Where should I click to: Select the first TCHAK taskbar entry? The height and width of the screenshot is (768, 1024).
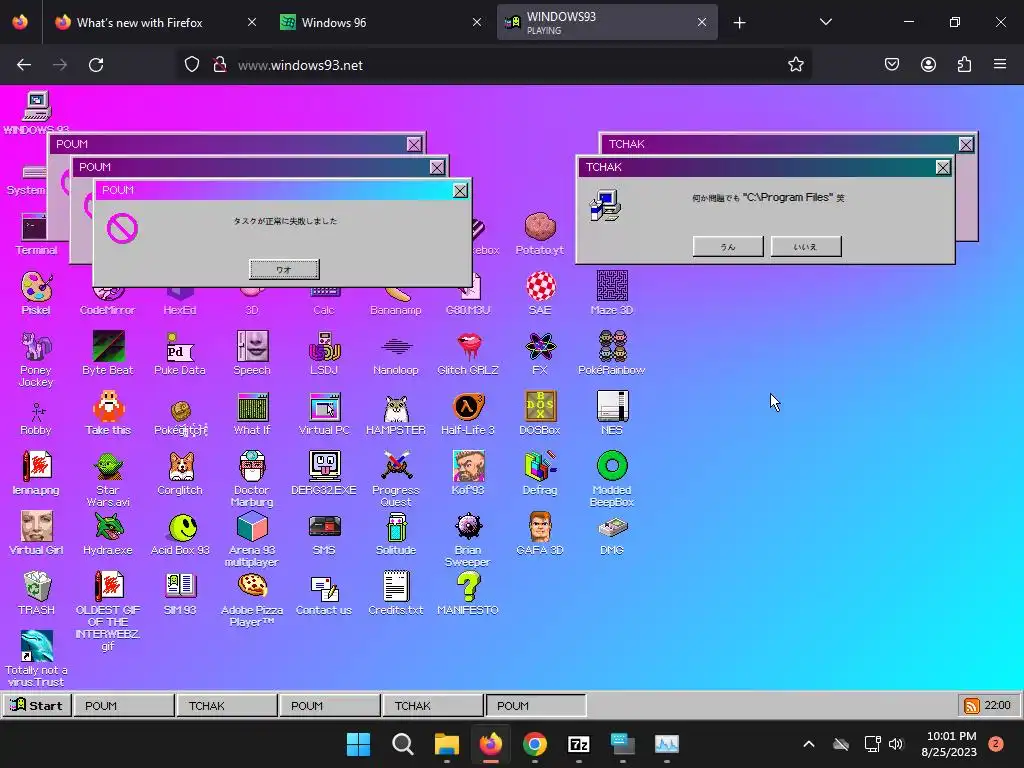(x=227, y=705)
